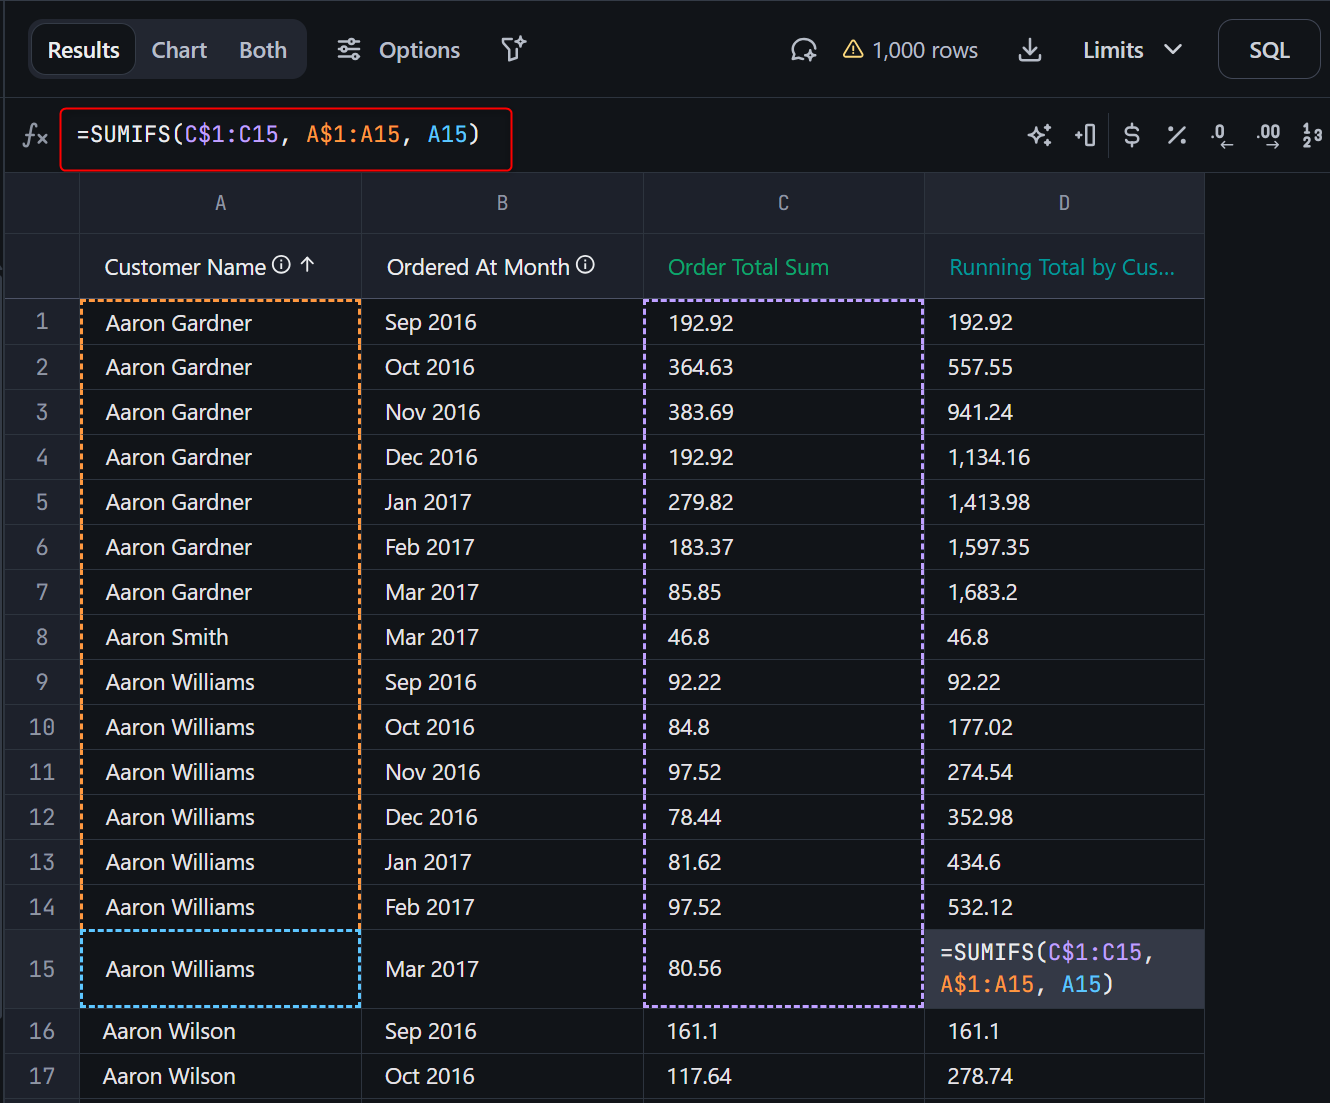Click the add column icon
1330x1103 pixels.
1085,135
